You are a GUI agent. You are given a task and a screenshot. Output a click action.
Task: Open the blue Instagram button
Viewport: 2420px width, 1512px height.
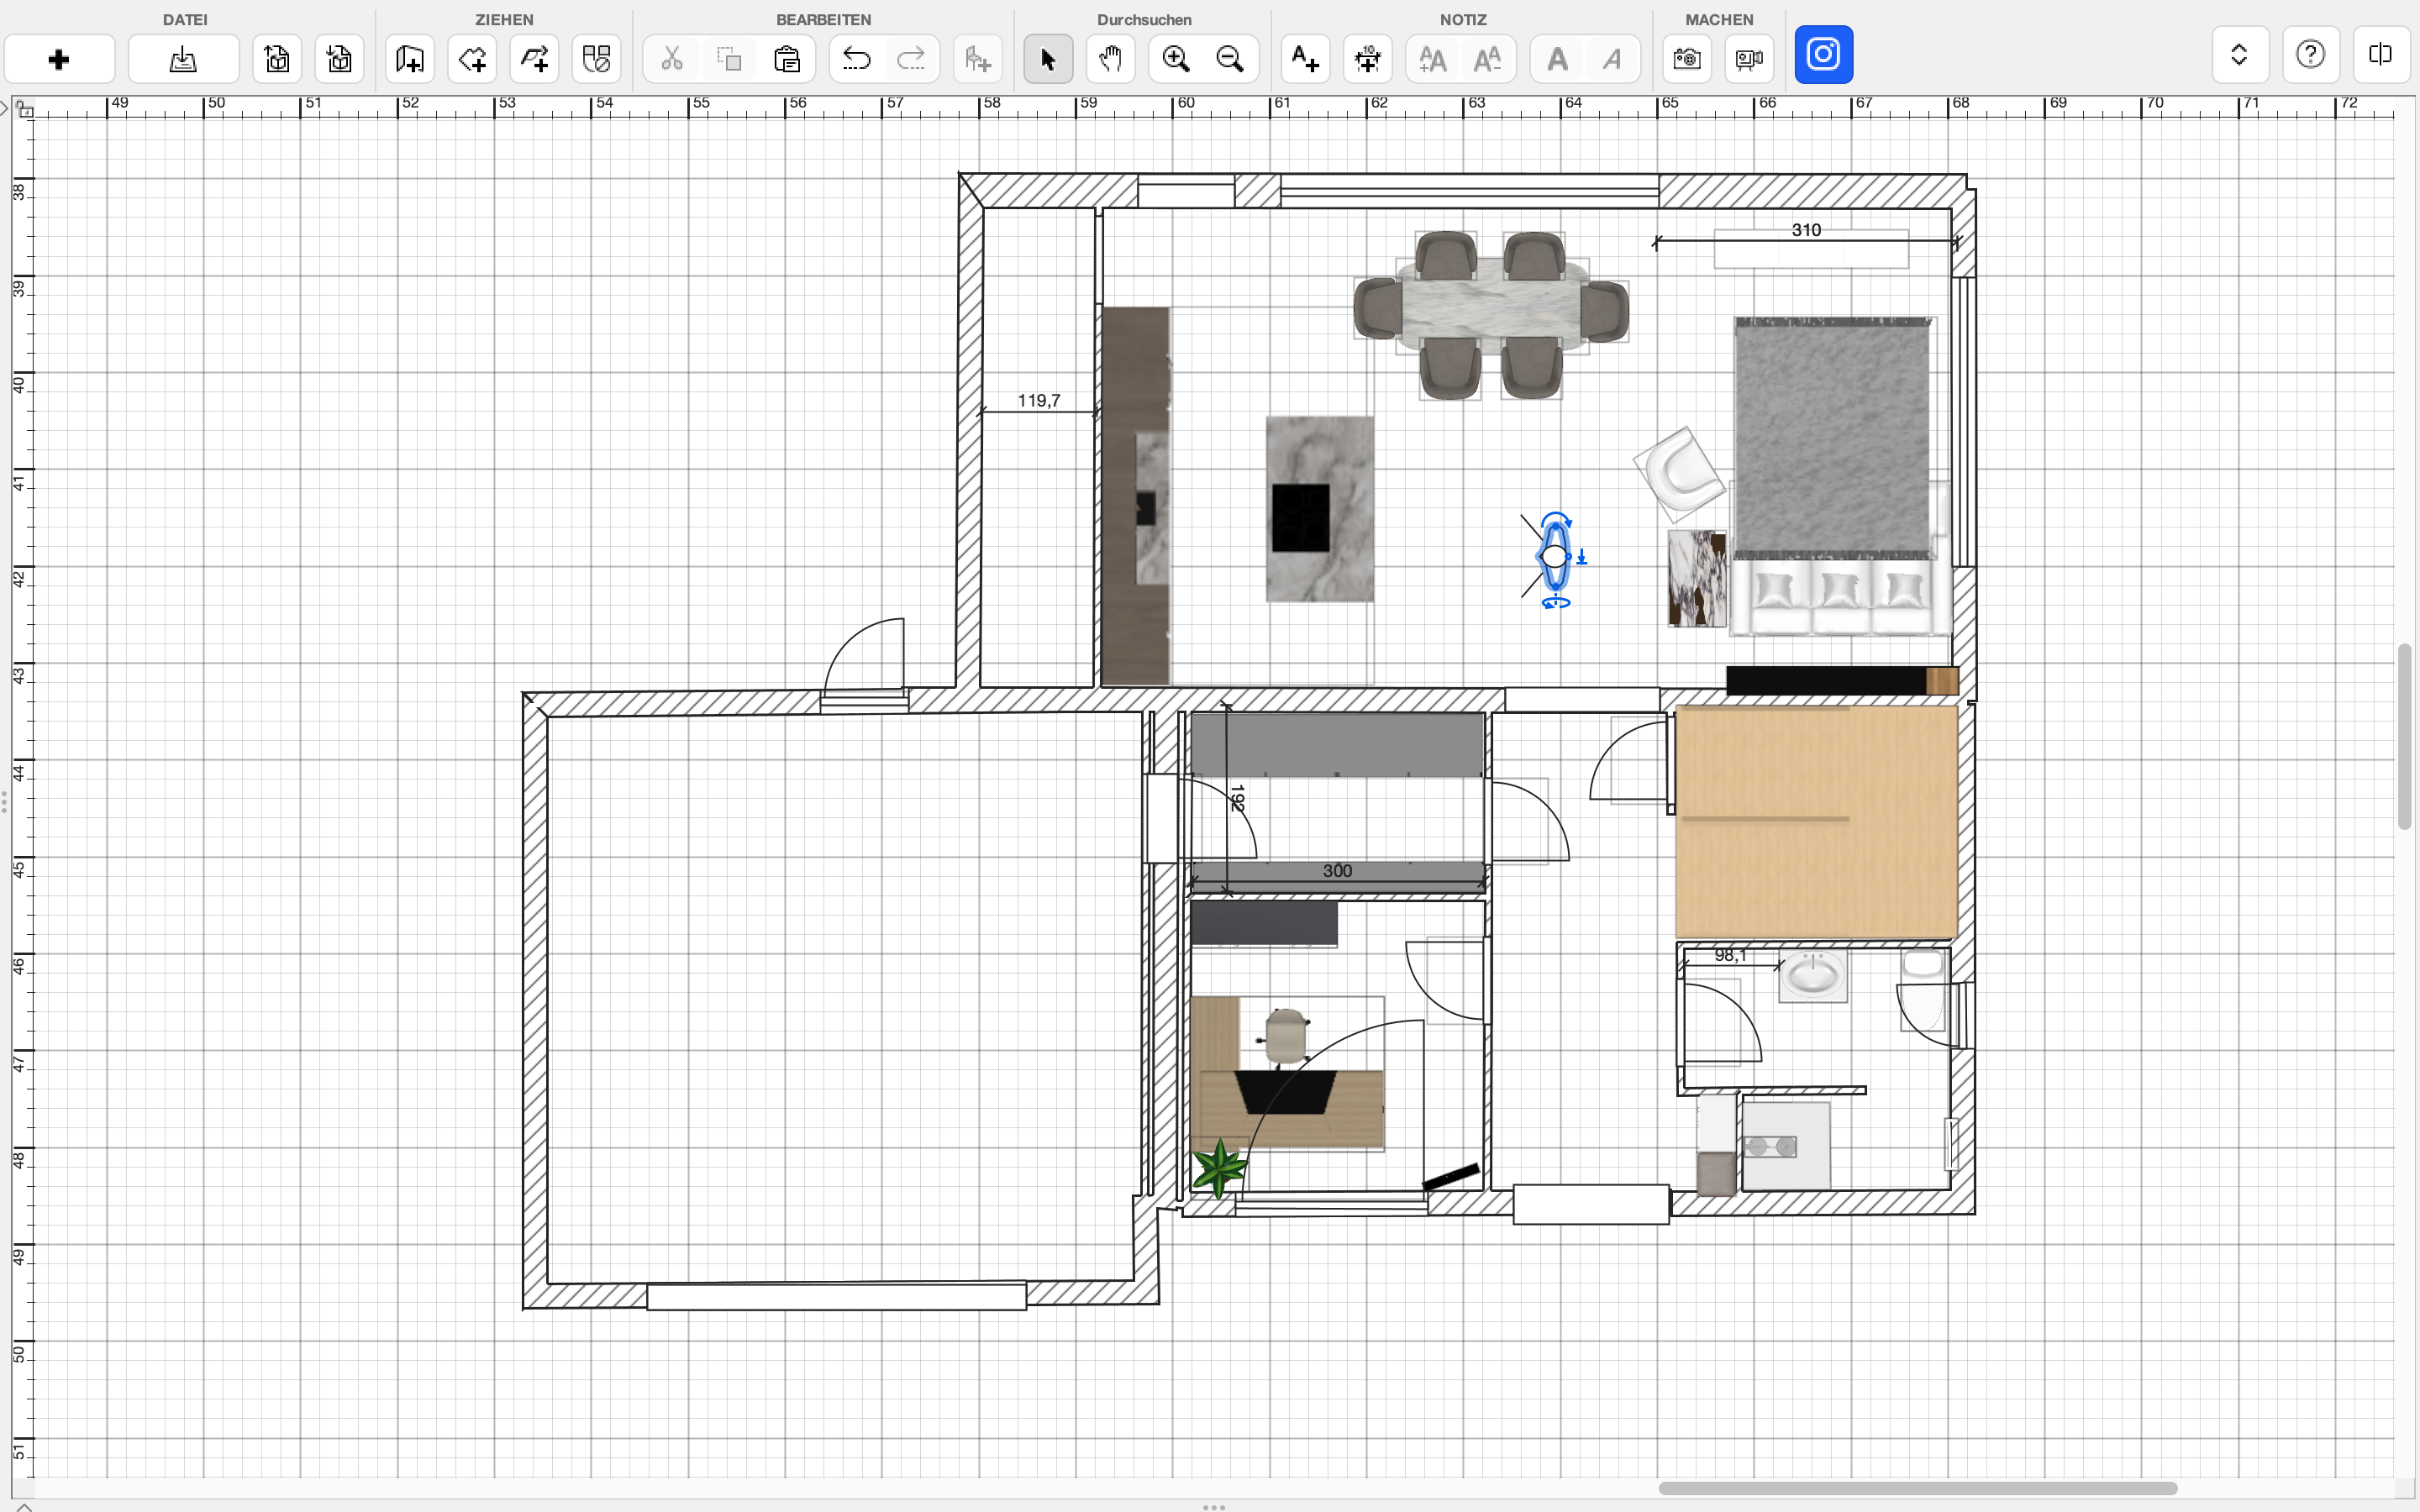(x=1823, y=54)
